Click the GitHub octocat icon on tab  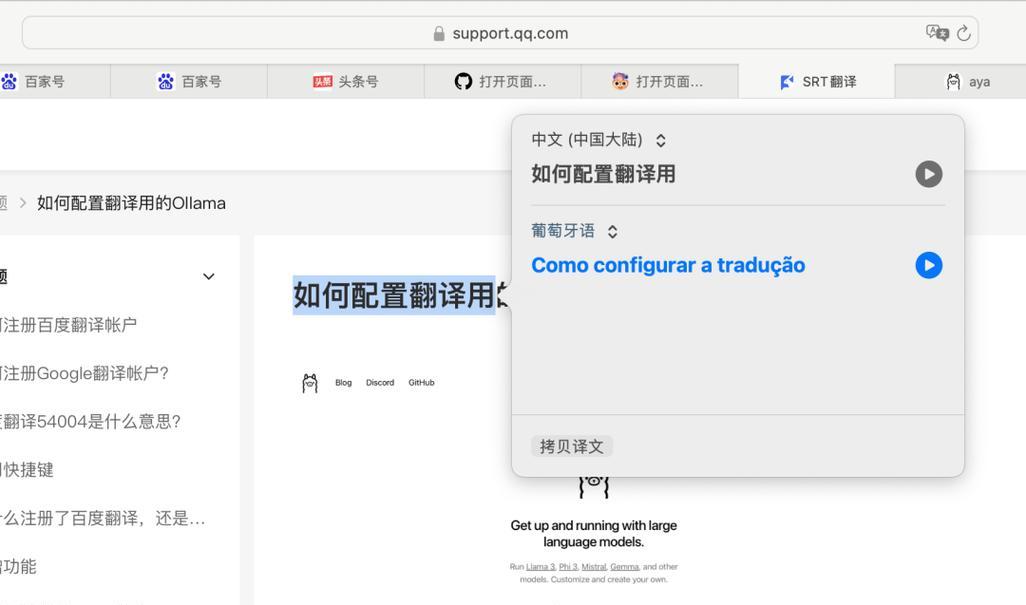click(463, 82)
